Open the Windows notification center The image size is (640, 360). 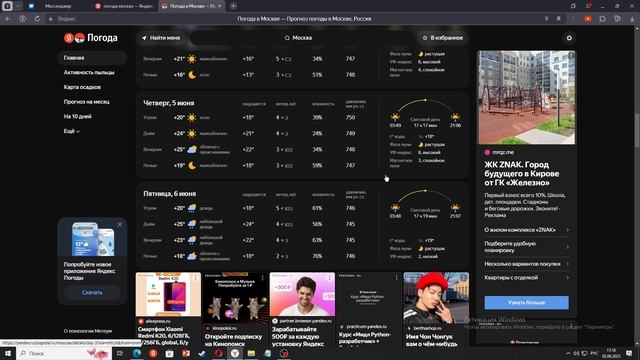629,353
